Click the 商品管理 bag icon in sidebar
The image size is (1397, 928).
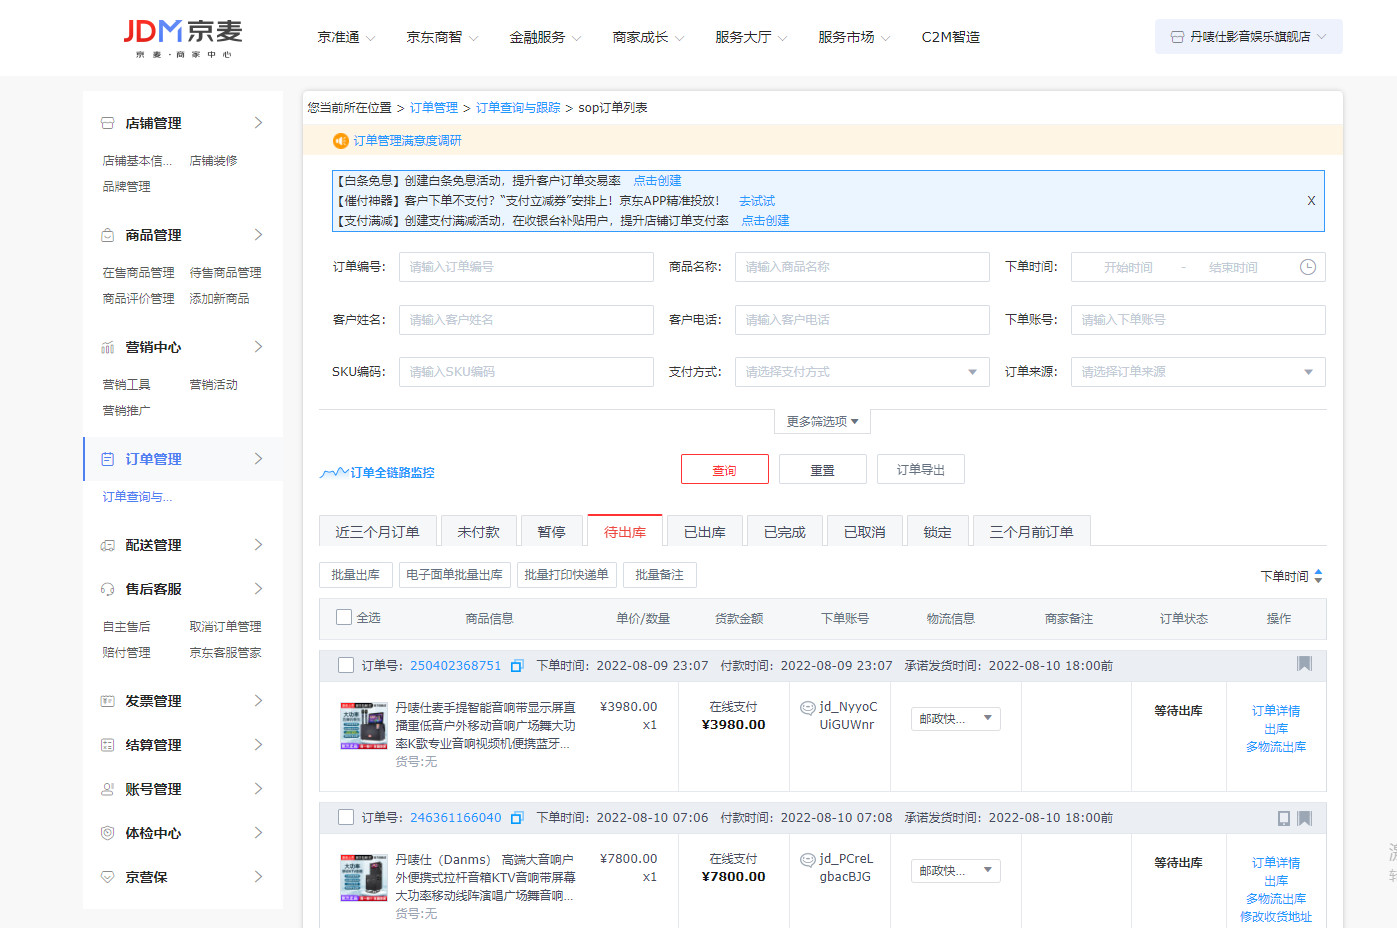[x=107, y=235]
